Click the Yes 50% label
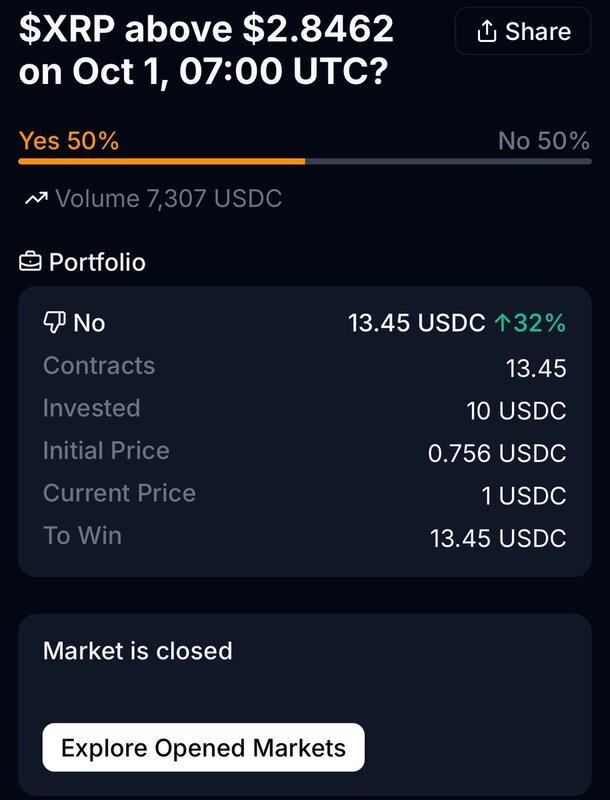The image size is (610, 800). coord(69,141)
